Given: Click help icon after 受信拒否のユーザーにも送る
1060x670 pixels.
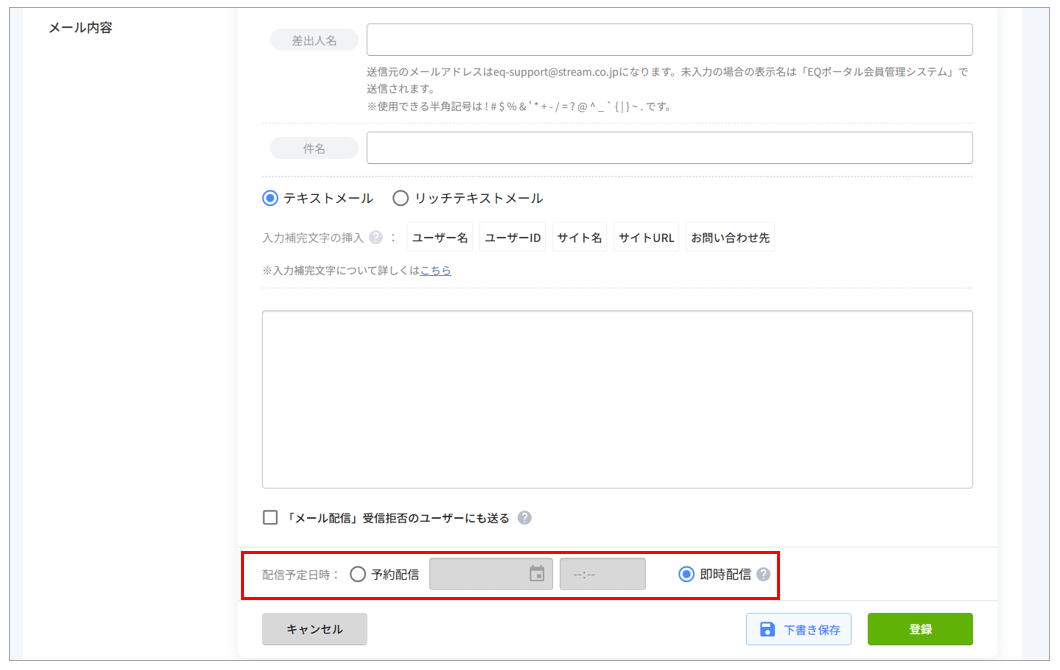Looking at the screenshot, I should point(525,518).
